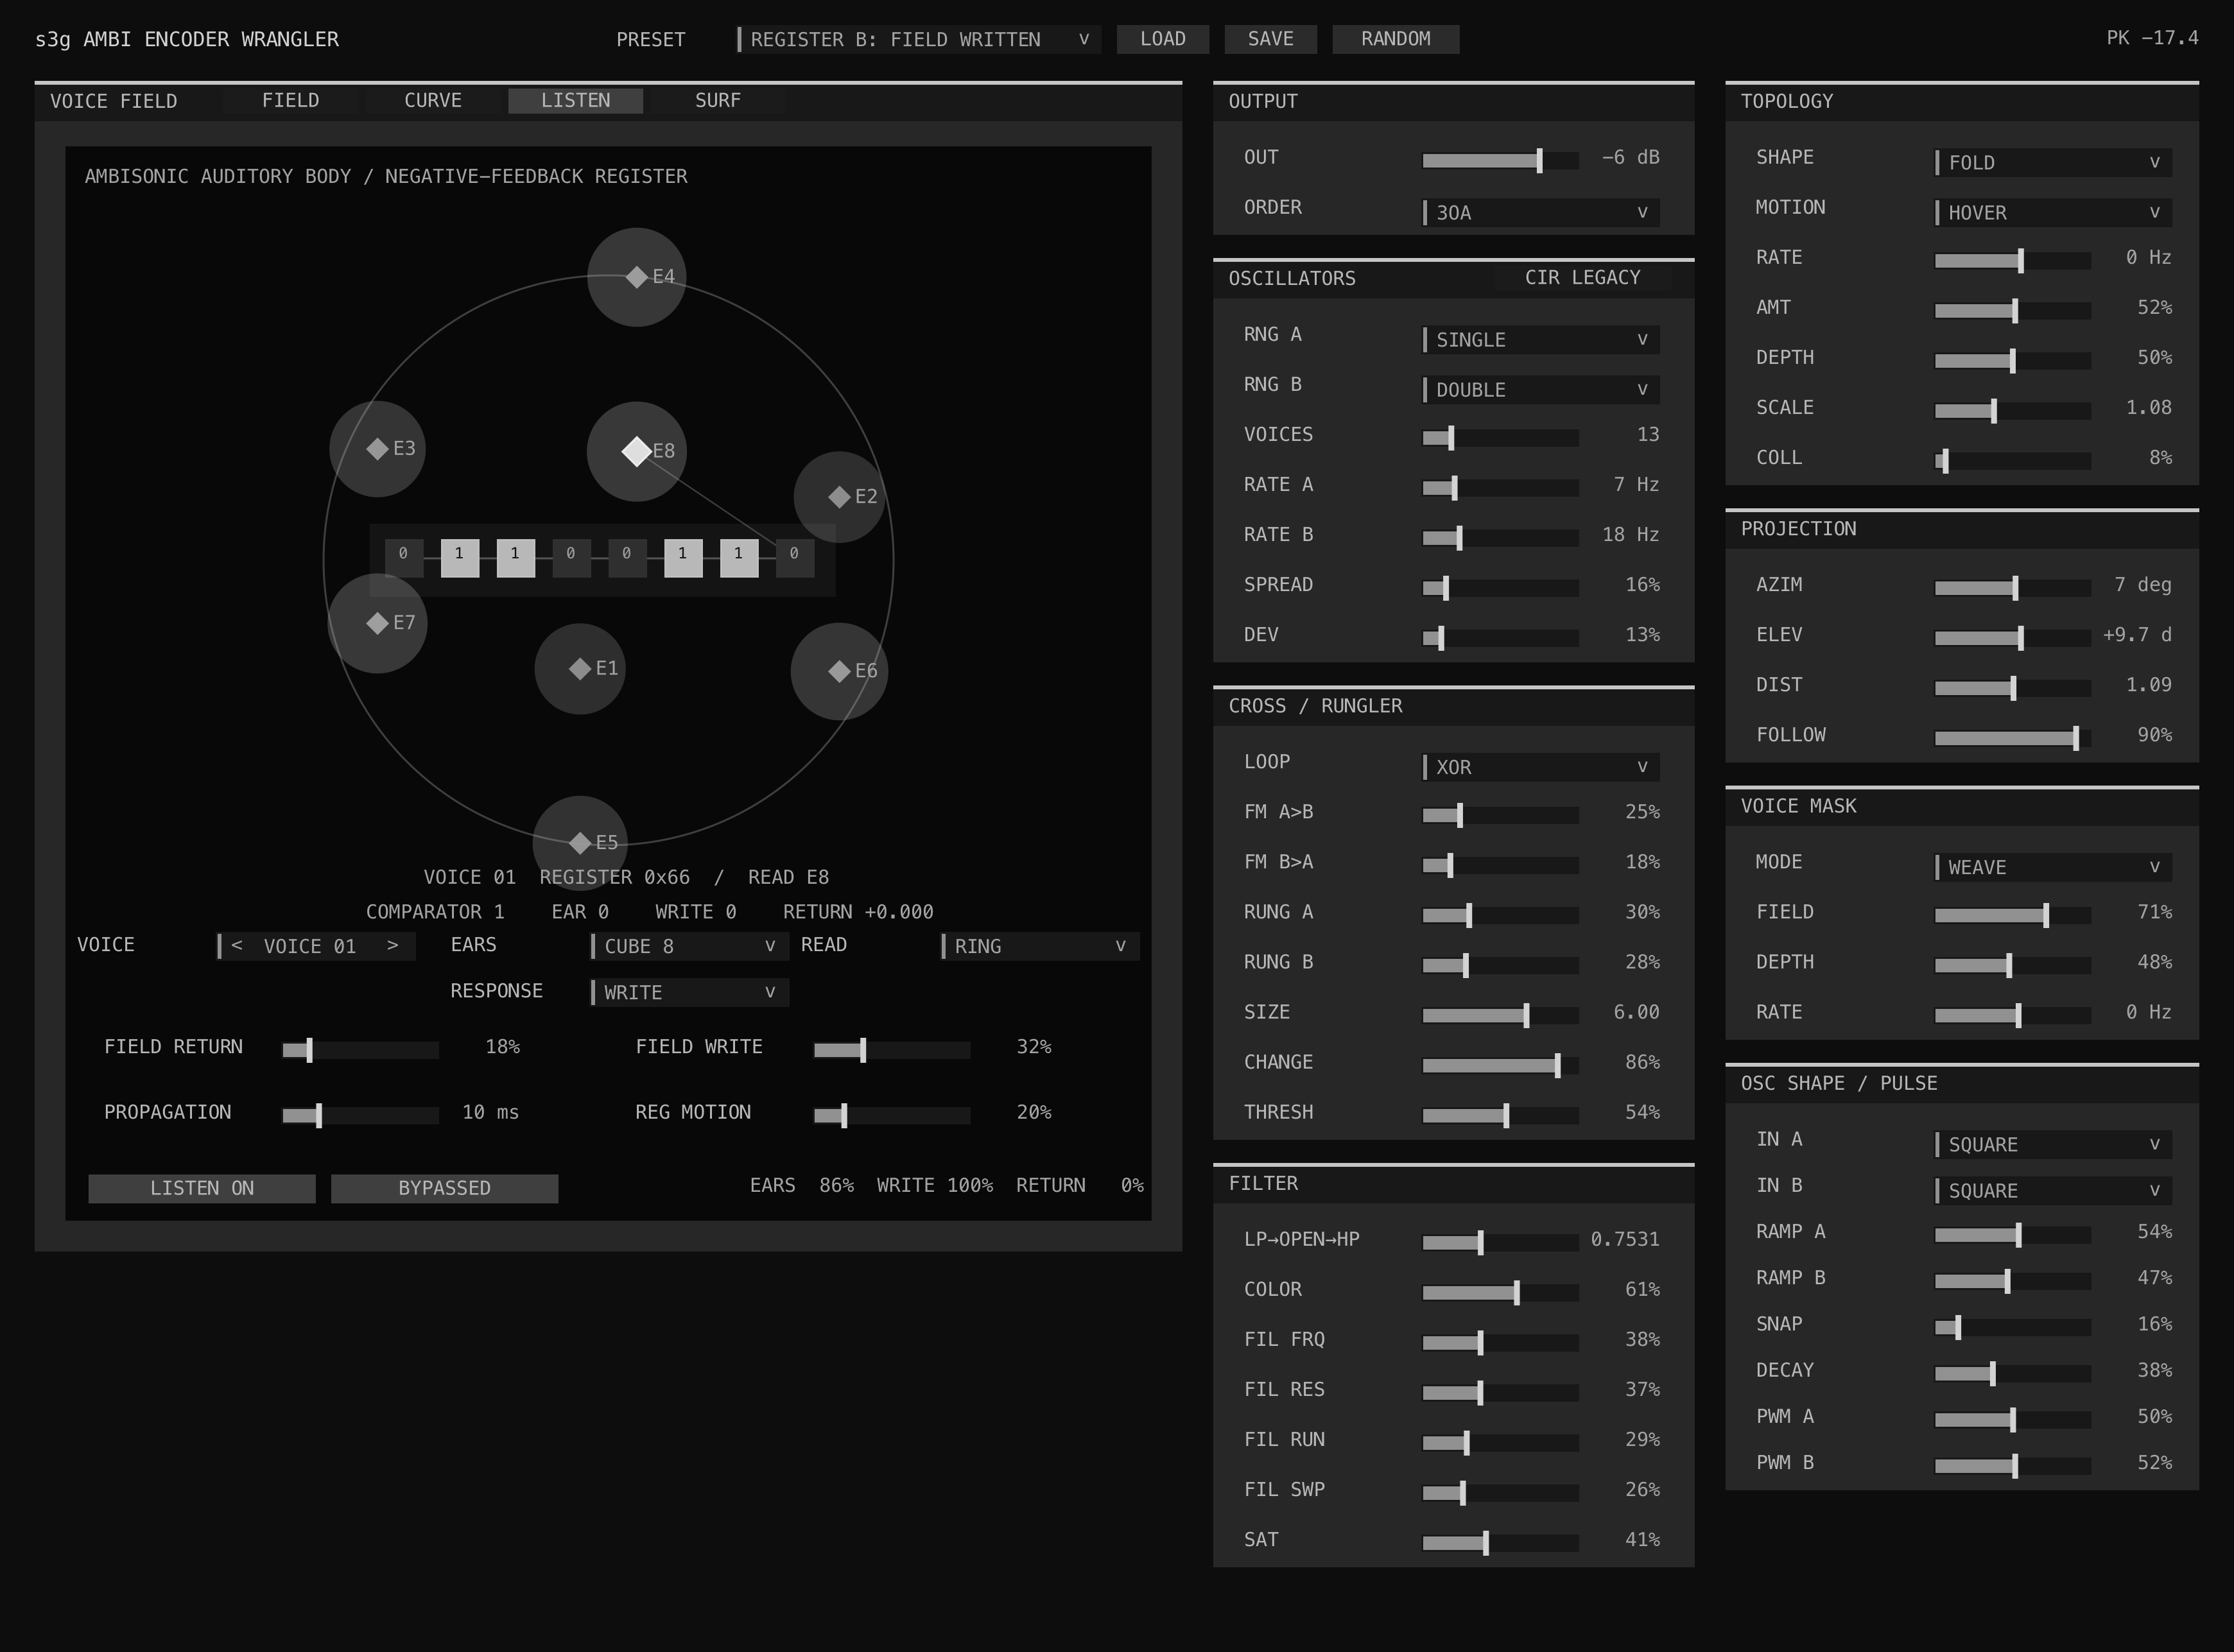Image resolution: width=2234 pixels, height=1652 pixels.
Task: Select the E7 ear node diamond
Action: tap(377, 623)
